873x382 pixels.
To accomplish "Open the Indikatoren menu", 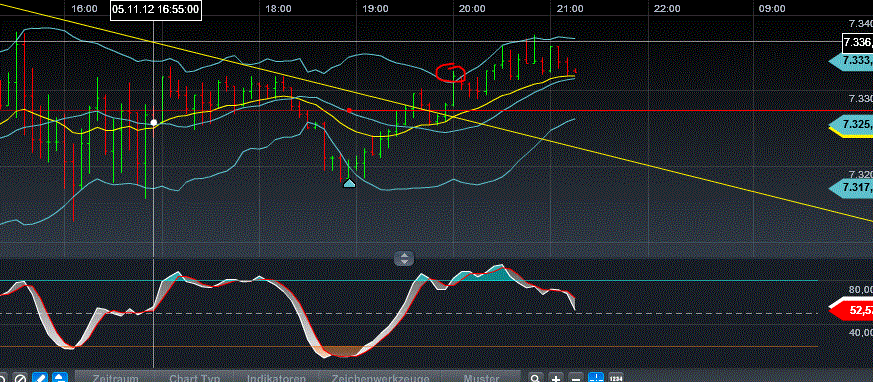I will [x=276, y=378].
